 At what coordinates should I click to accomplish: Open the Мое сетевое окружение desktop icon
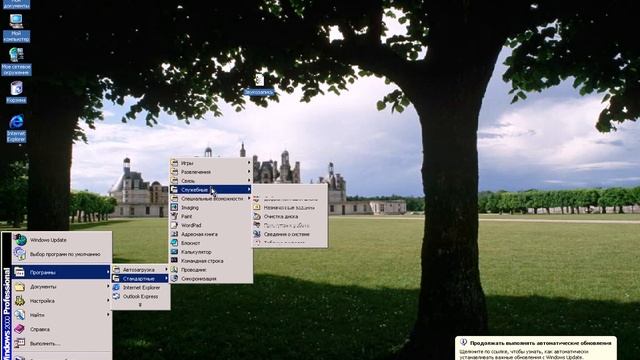click(x=16, y=61)
